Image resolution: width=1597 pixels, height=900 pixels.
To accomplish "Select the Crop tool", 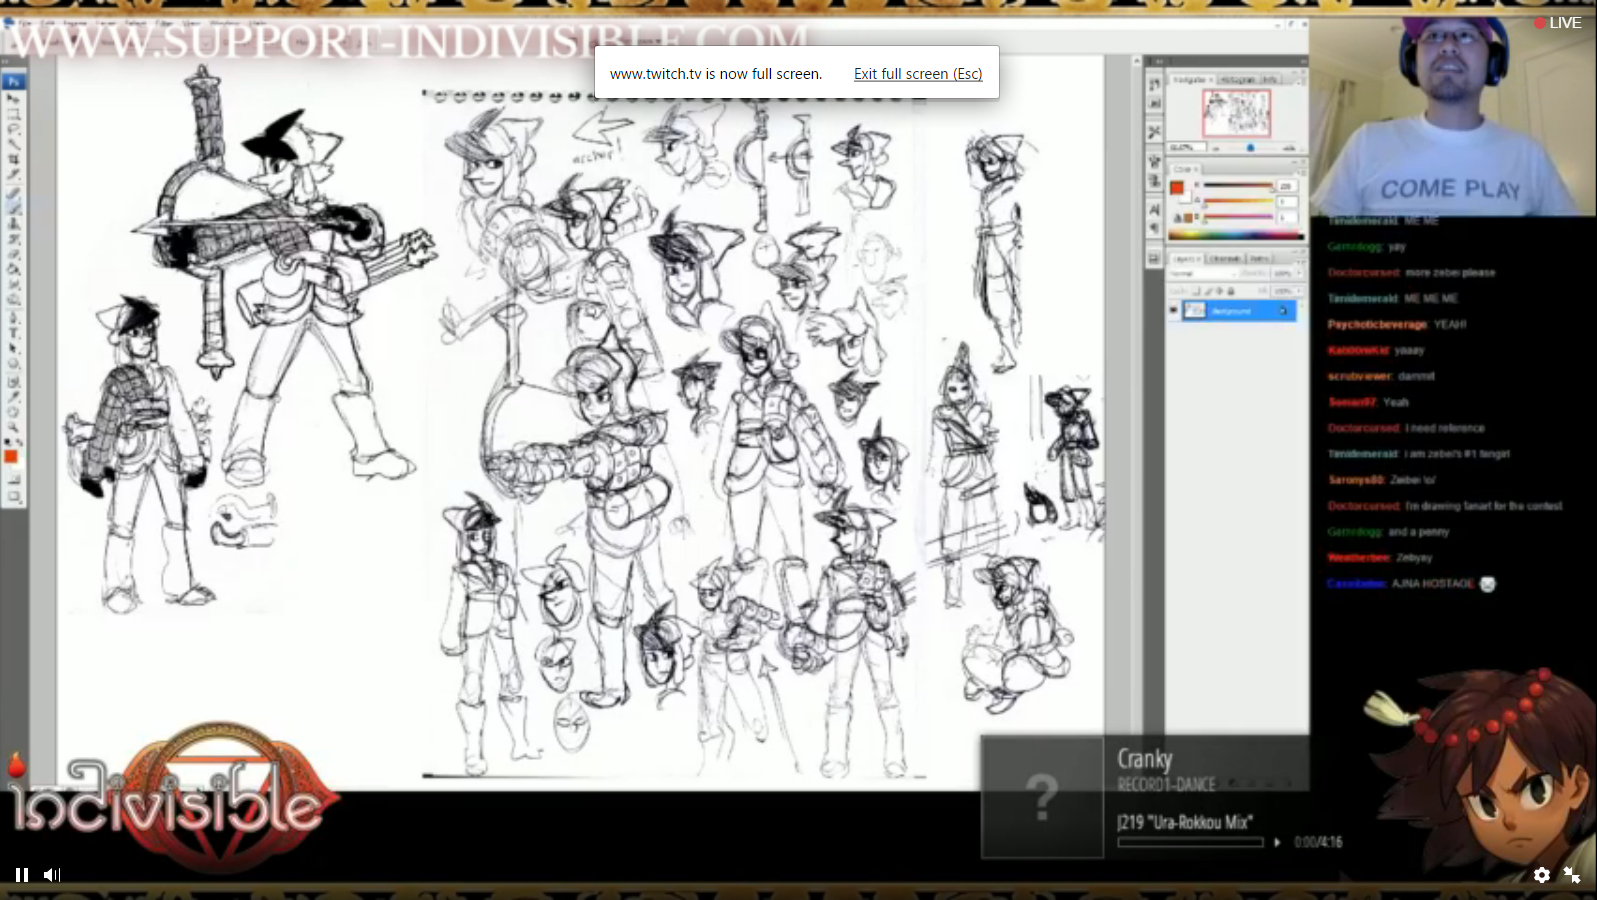I will [x=13, y=158].
